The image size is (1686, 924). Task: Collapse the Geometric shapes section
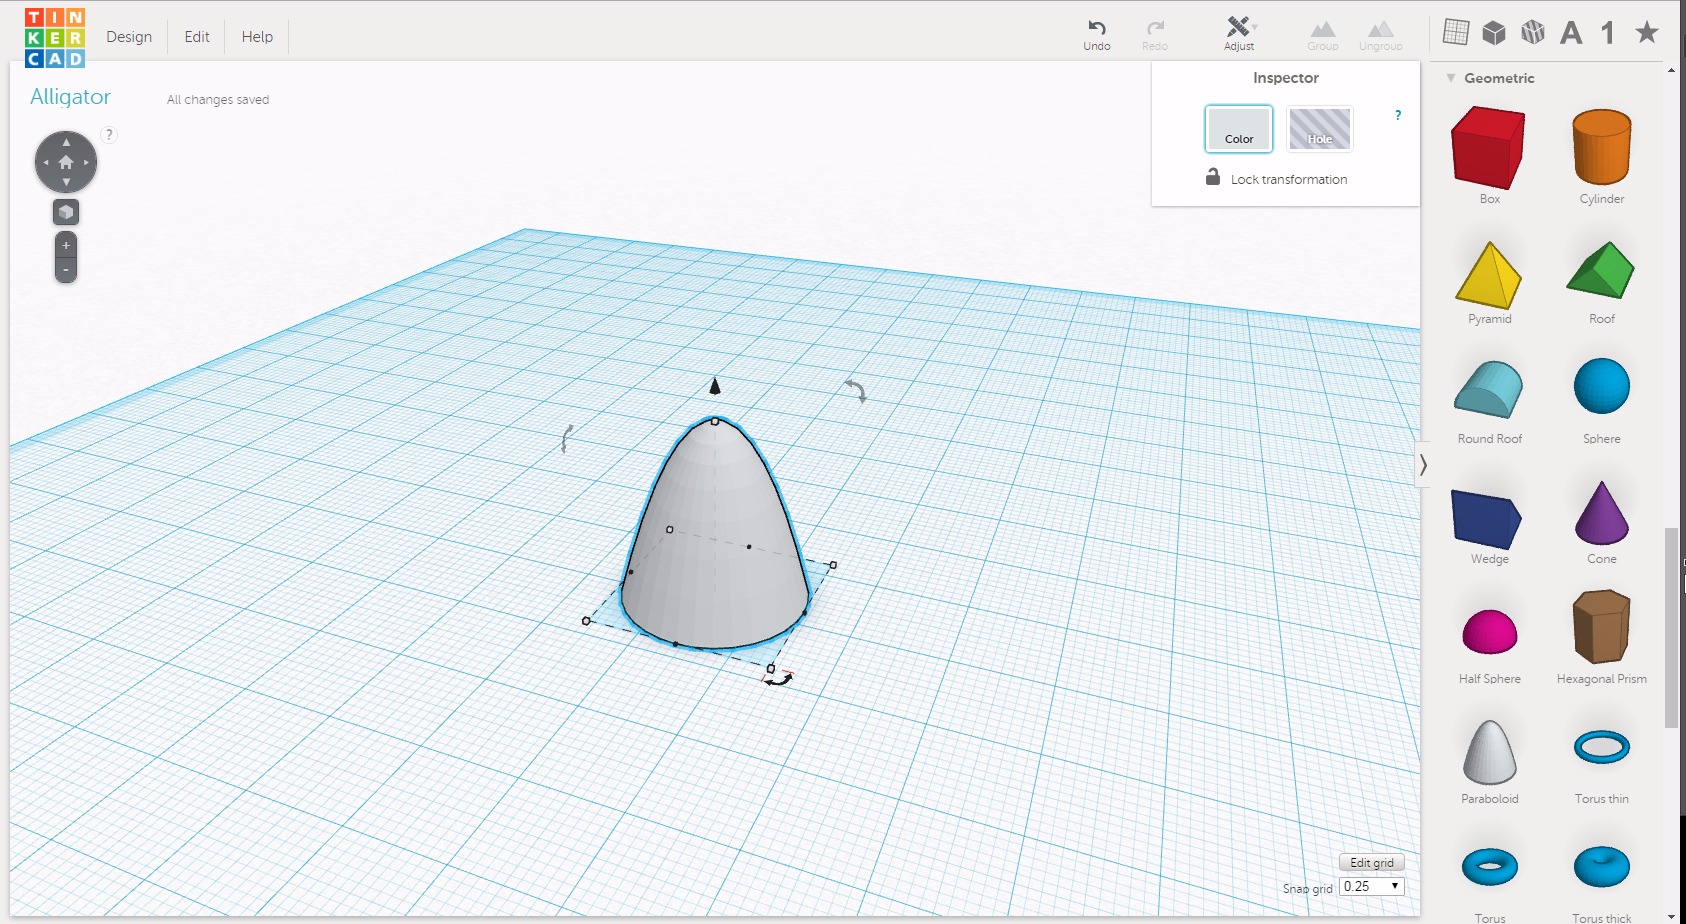coord(1451,78)
